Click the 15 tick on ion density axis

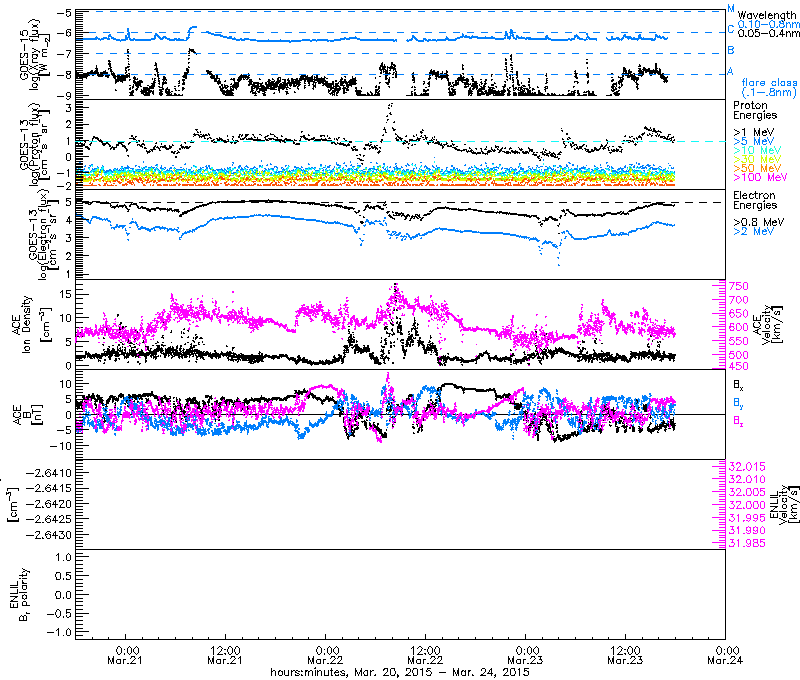point(66,294)
